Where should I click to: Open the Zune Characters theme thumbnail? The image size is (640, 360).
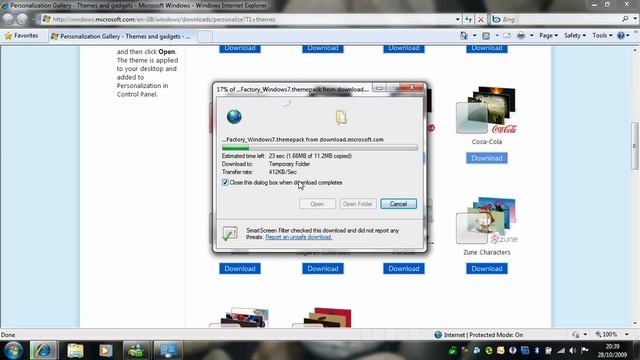tap(486, 220)
